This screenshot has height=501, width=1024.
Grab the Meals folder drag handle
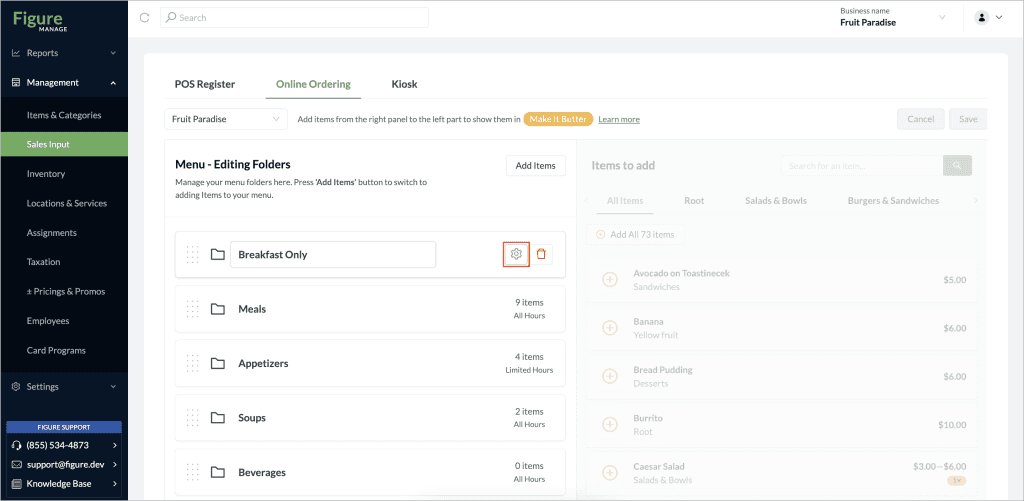coord(193,309)
